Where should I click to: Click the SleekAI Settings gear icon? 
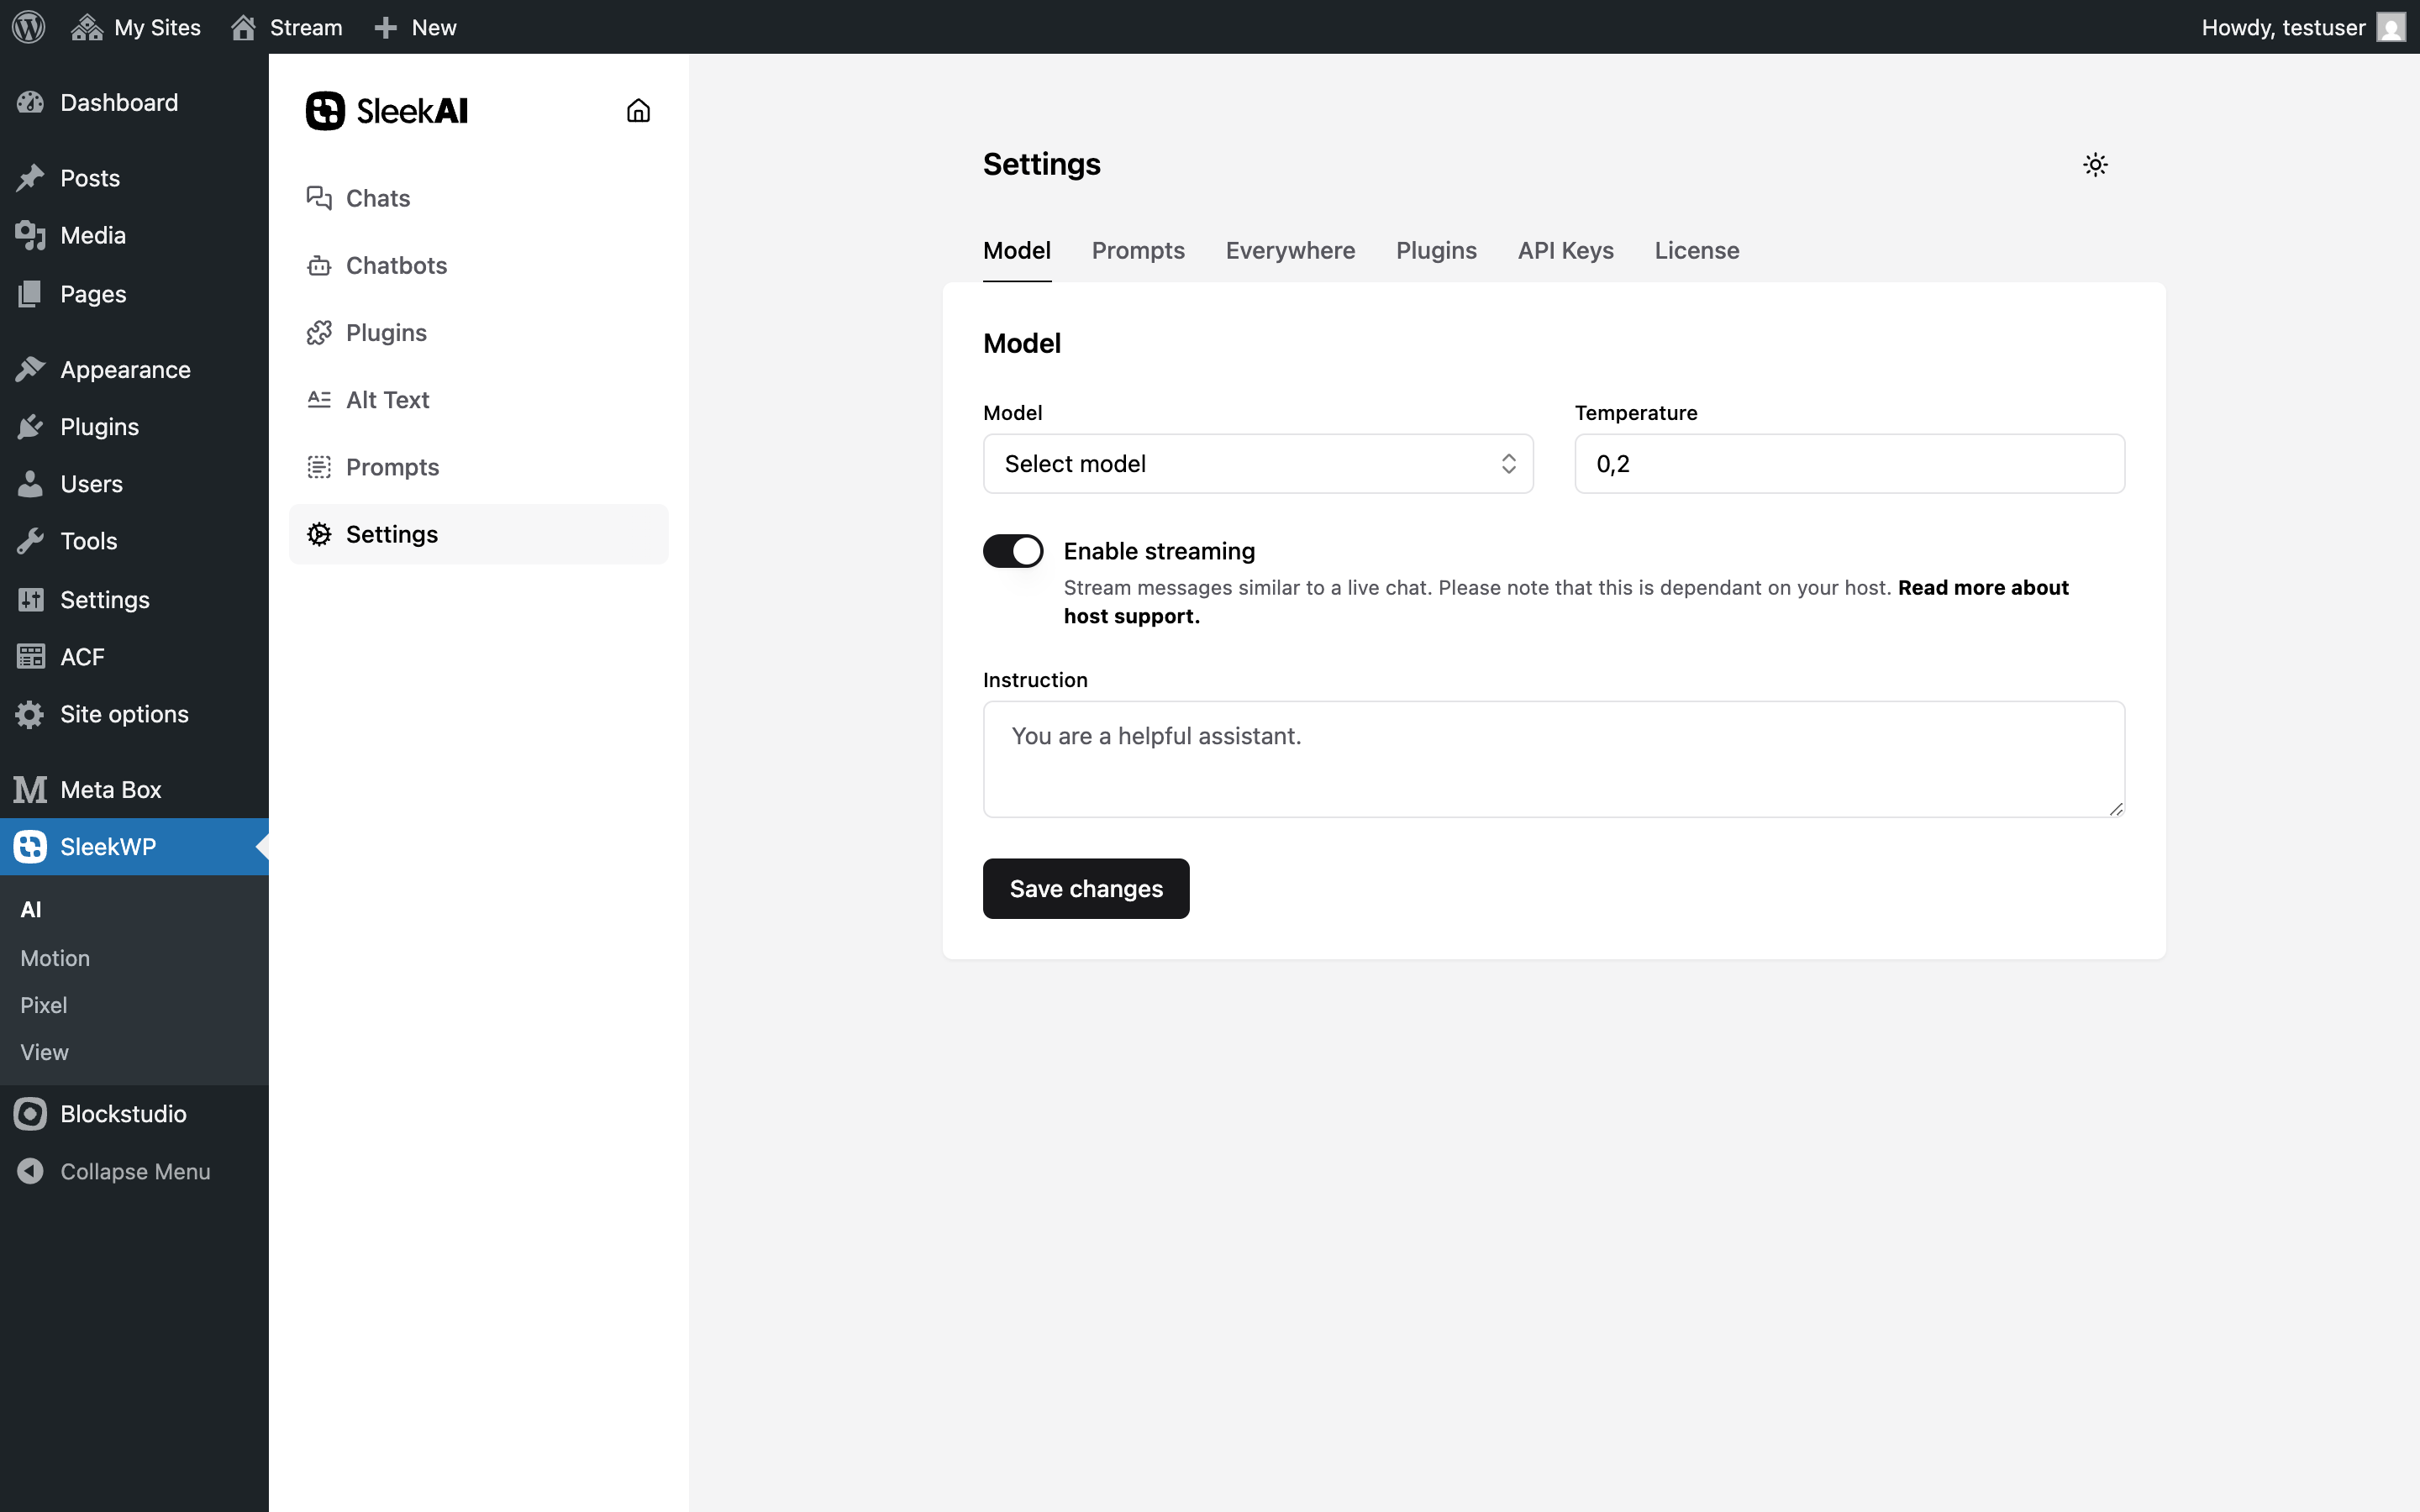(x=319, y=534)
